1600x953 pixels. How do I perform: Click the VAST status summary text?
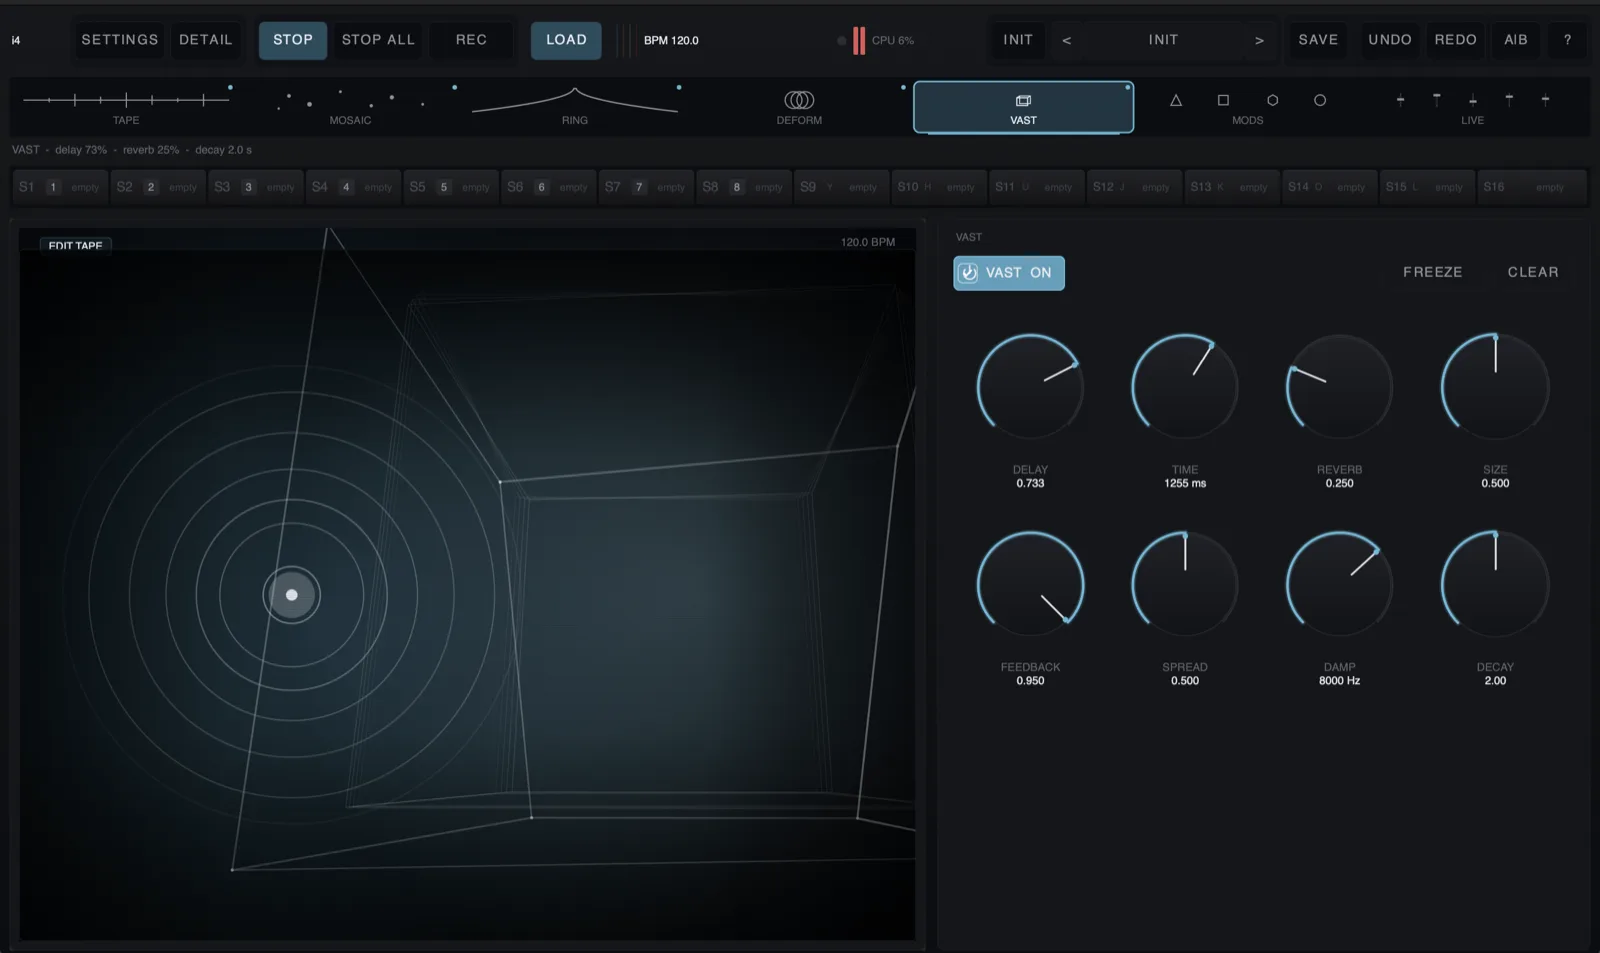tap(132, 150)
